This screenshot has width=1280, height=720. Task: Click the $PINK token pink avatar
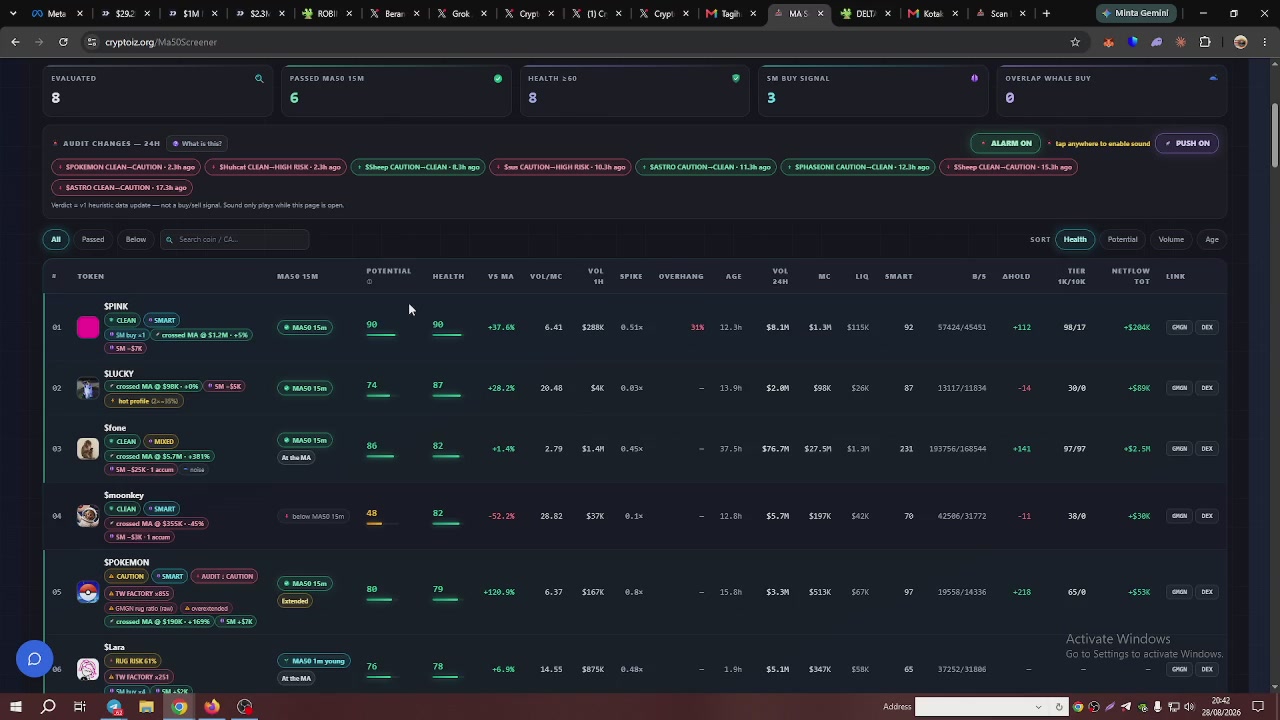[x=88, y=327]
